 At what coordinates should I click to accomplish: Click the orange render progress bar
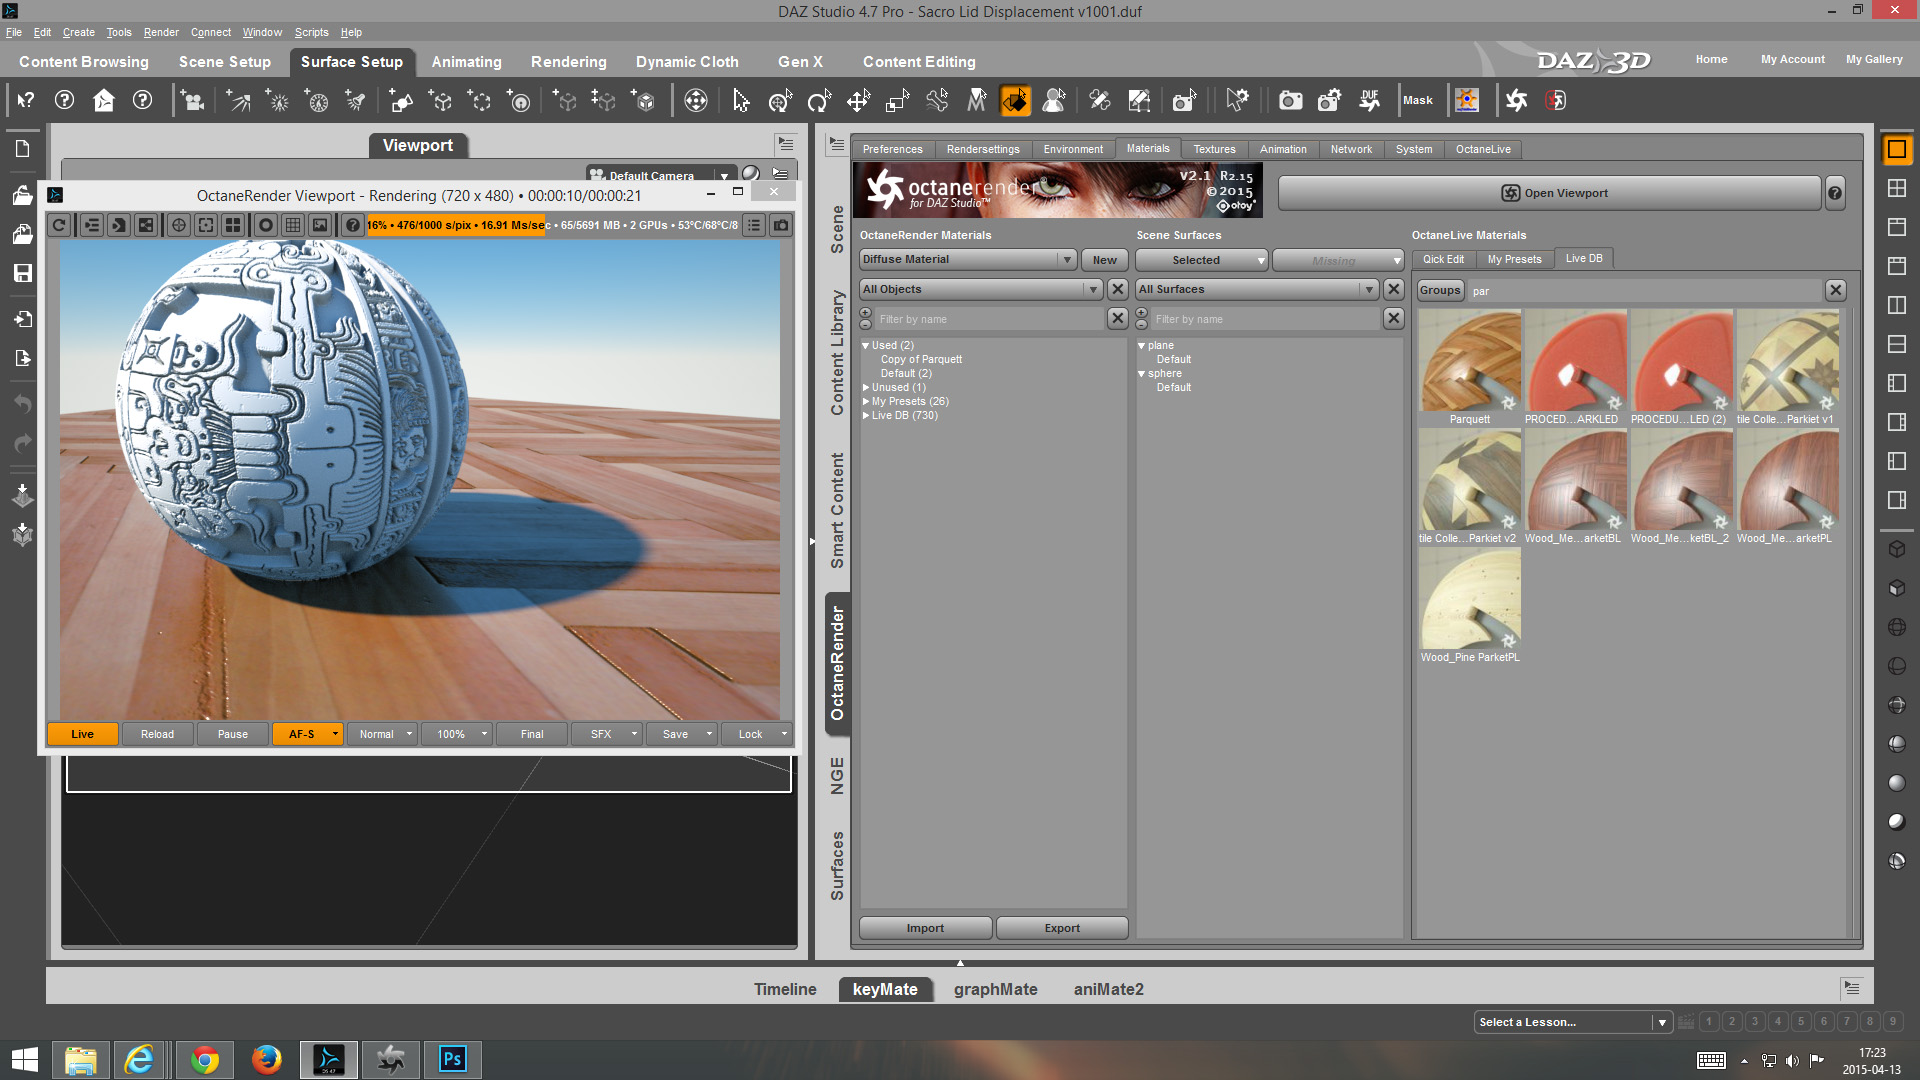point(455,225)
